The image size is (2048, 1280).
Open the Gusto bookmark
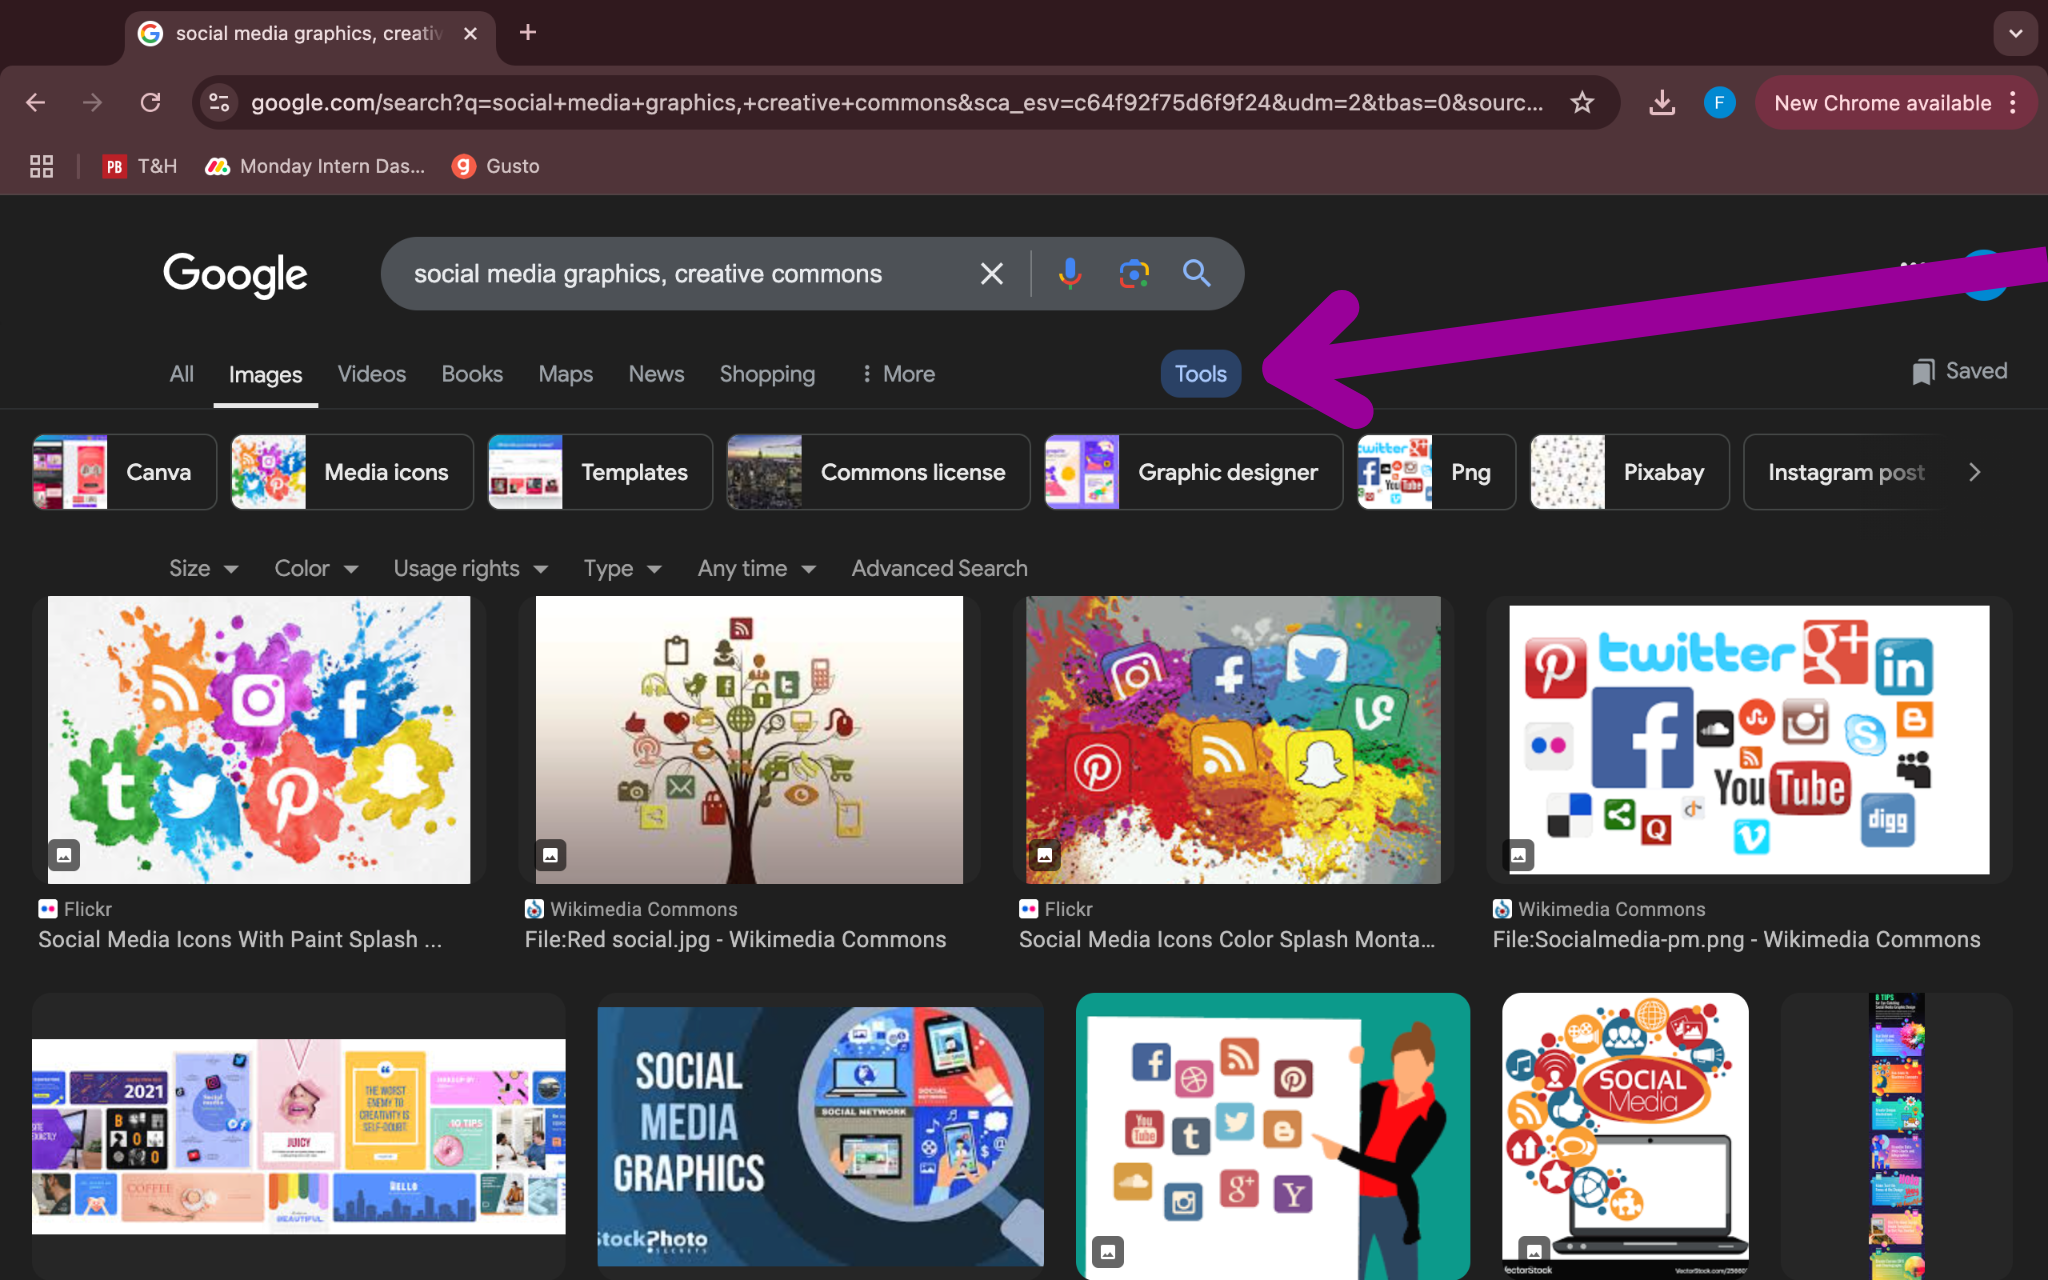point(496,166)
